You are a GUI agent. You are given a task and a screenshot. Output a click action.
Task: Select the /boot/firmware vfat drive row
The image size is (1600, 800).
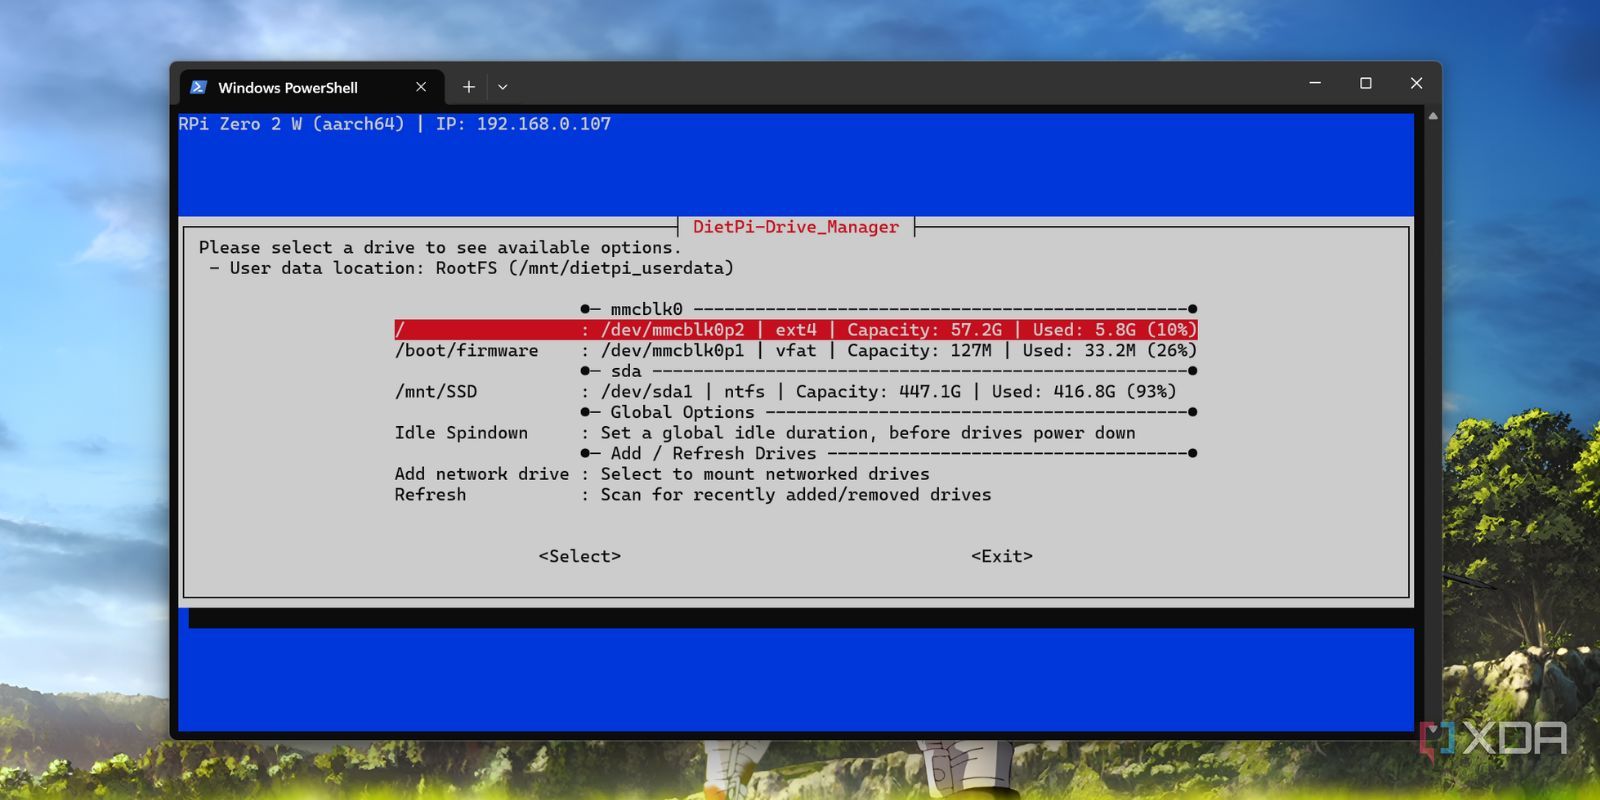(796, 351)
